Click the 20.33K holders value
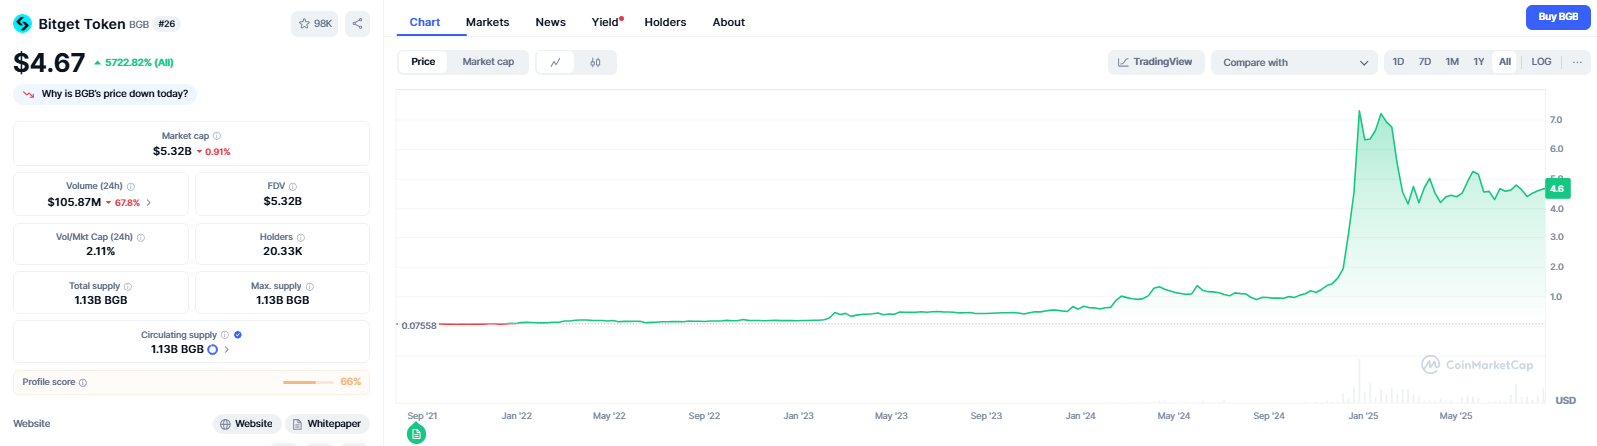1597x446 pixels. point(283,252)
